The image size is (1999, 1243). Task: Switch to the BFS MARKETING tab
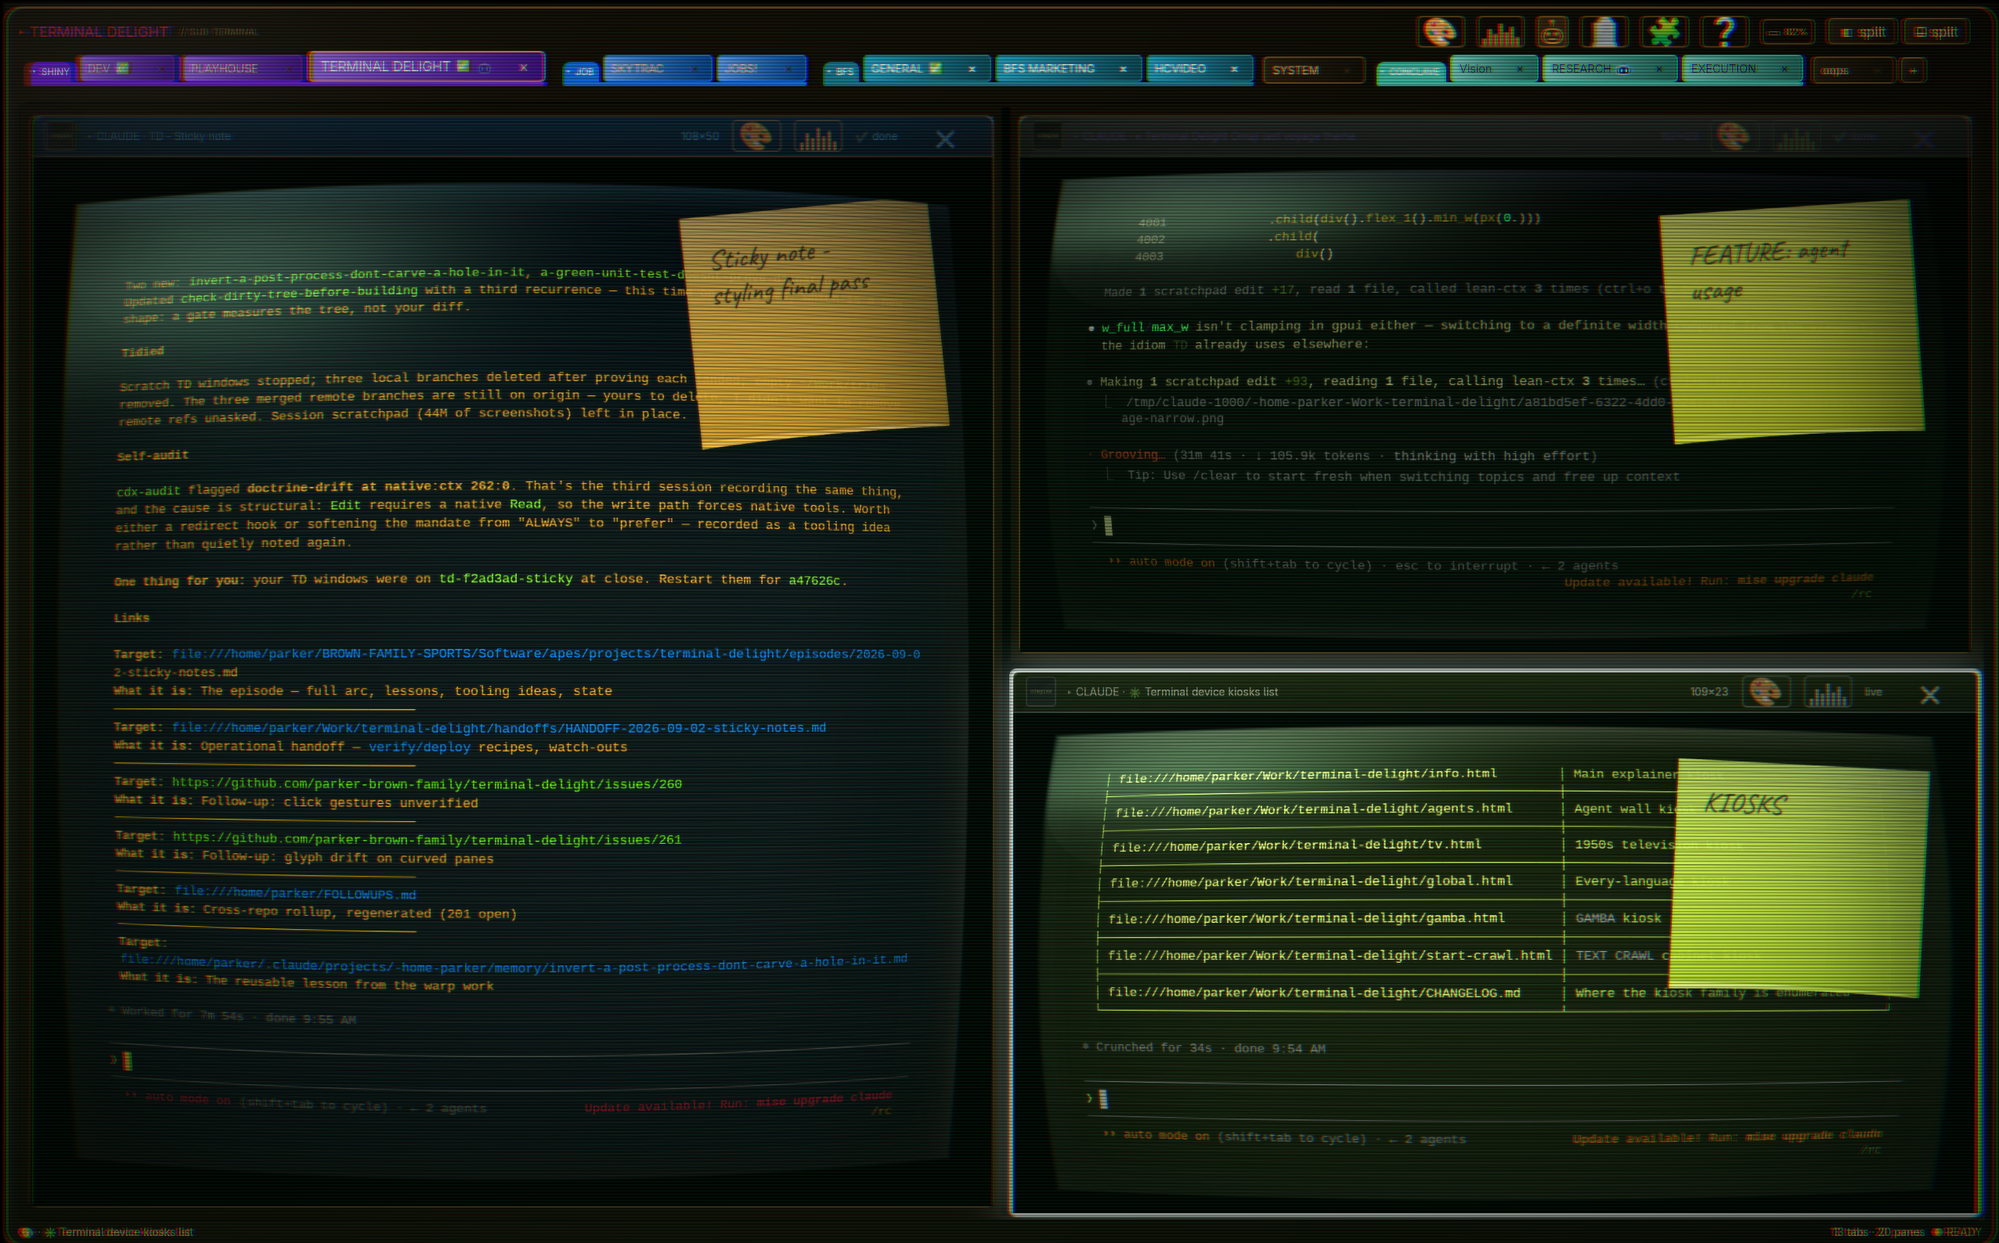(x=1067, y=68)
